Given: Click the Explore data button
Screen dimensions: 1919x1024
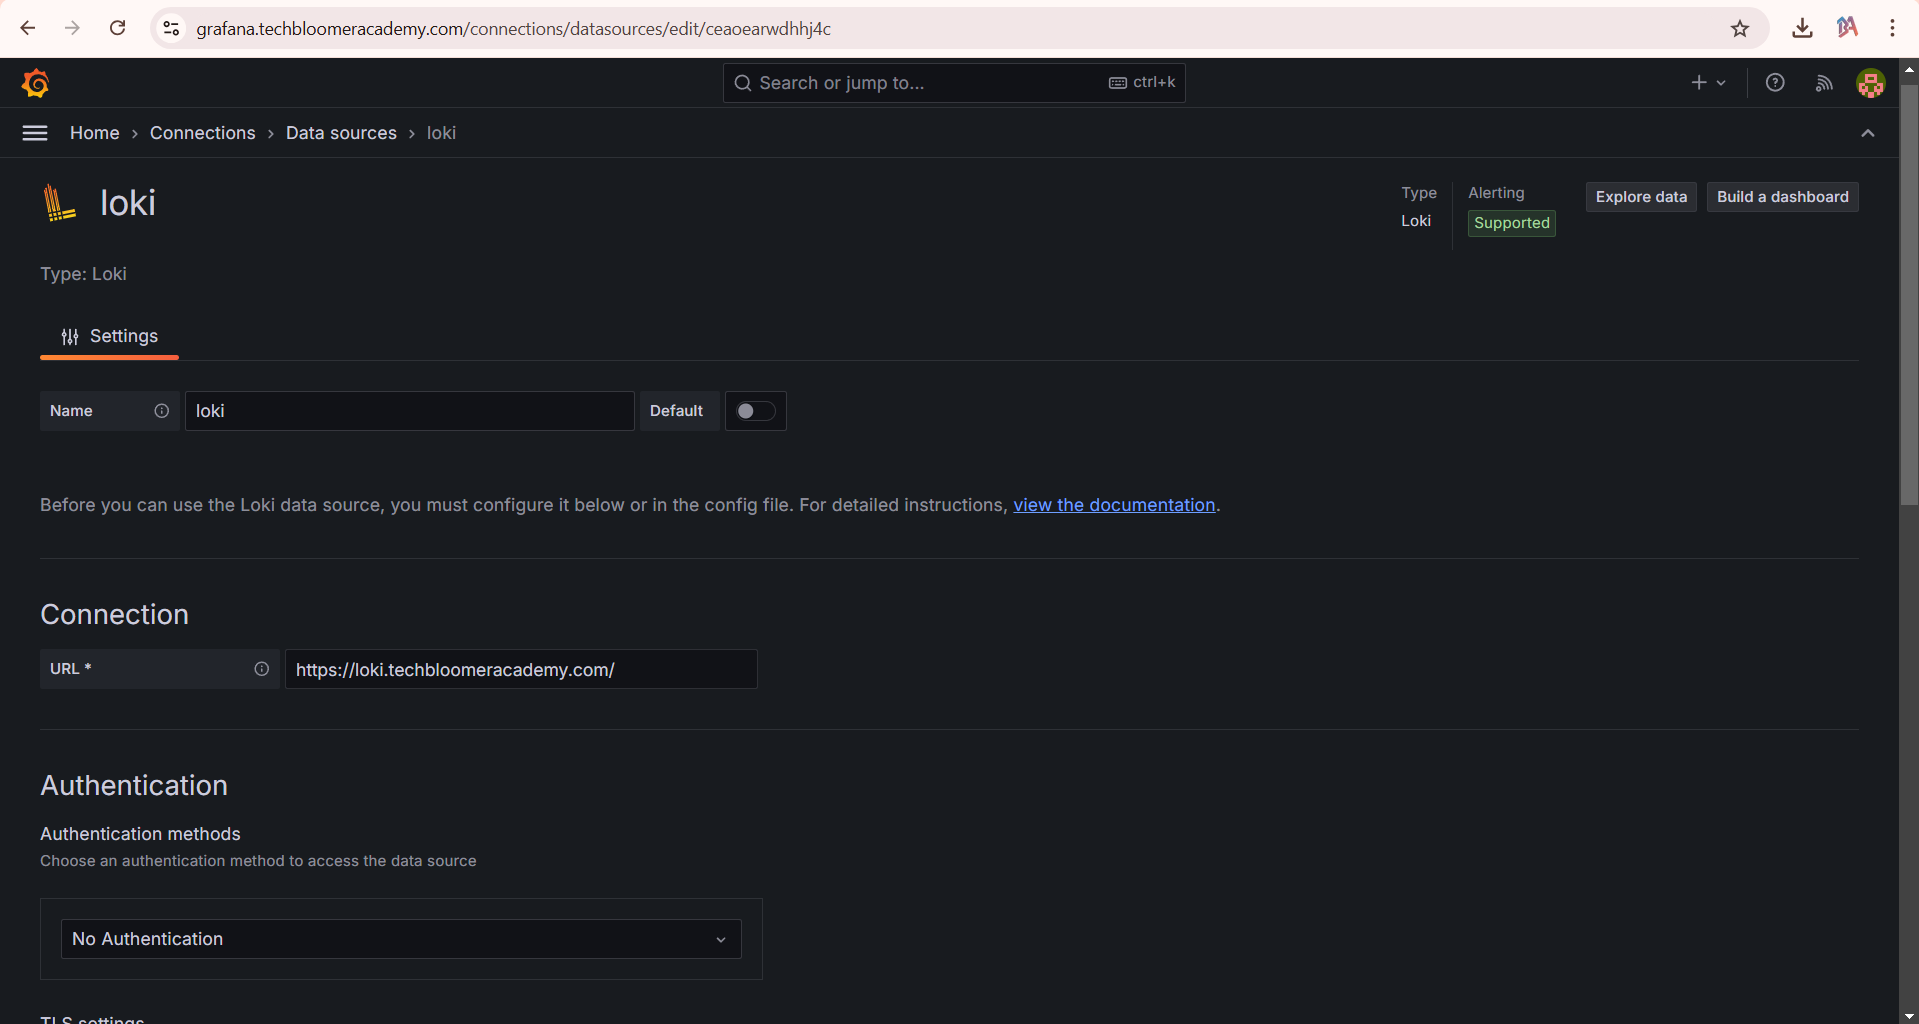Looking at the screenshot, I should [x=1640, y=196].
